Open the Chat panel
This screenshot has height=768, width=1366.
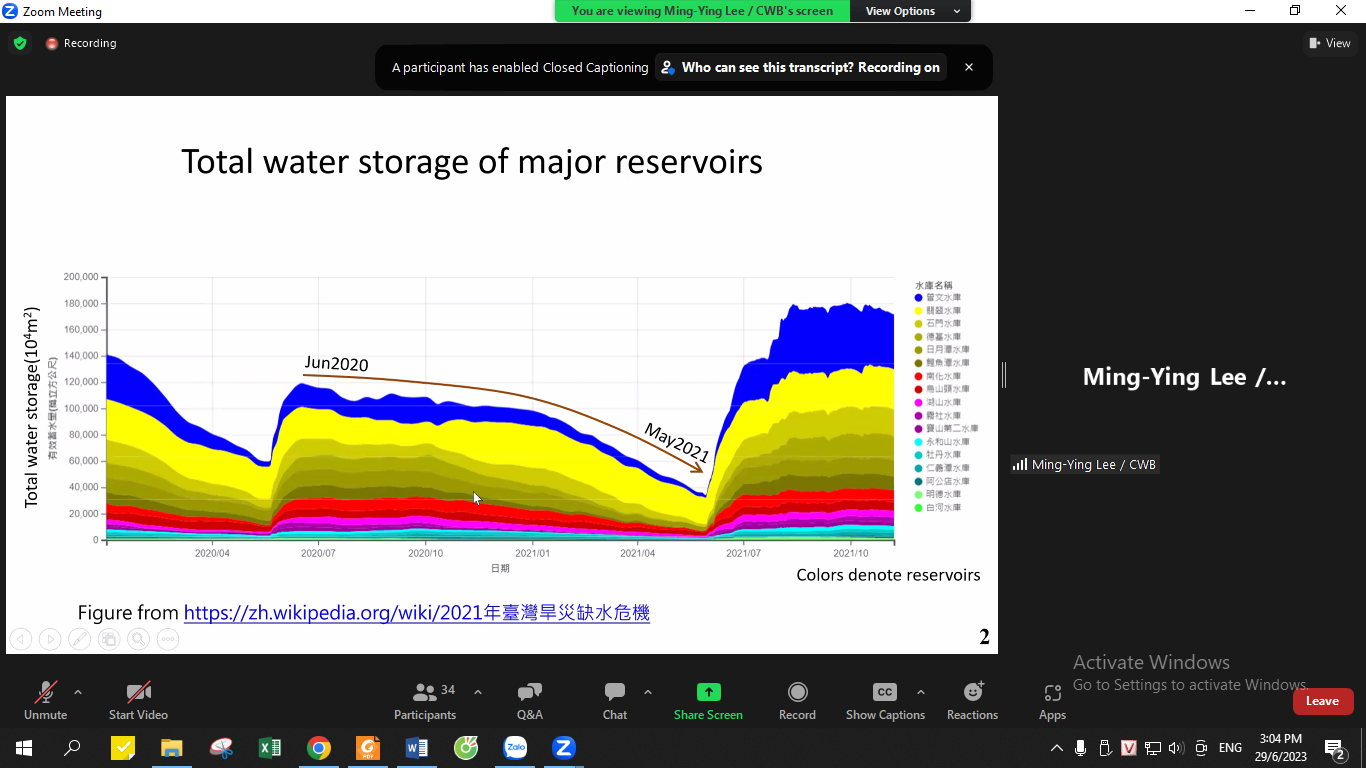click(615, 700)
